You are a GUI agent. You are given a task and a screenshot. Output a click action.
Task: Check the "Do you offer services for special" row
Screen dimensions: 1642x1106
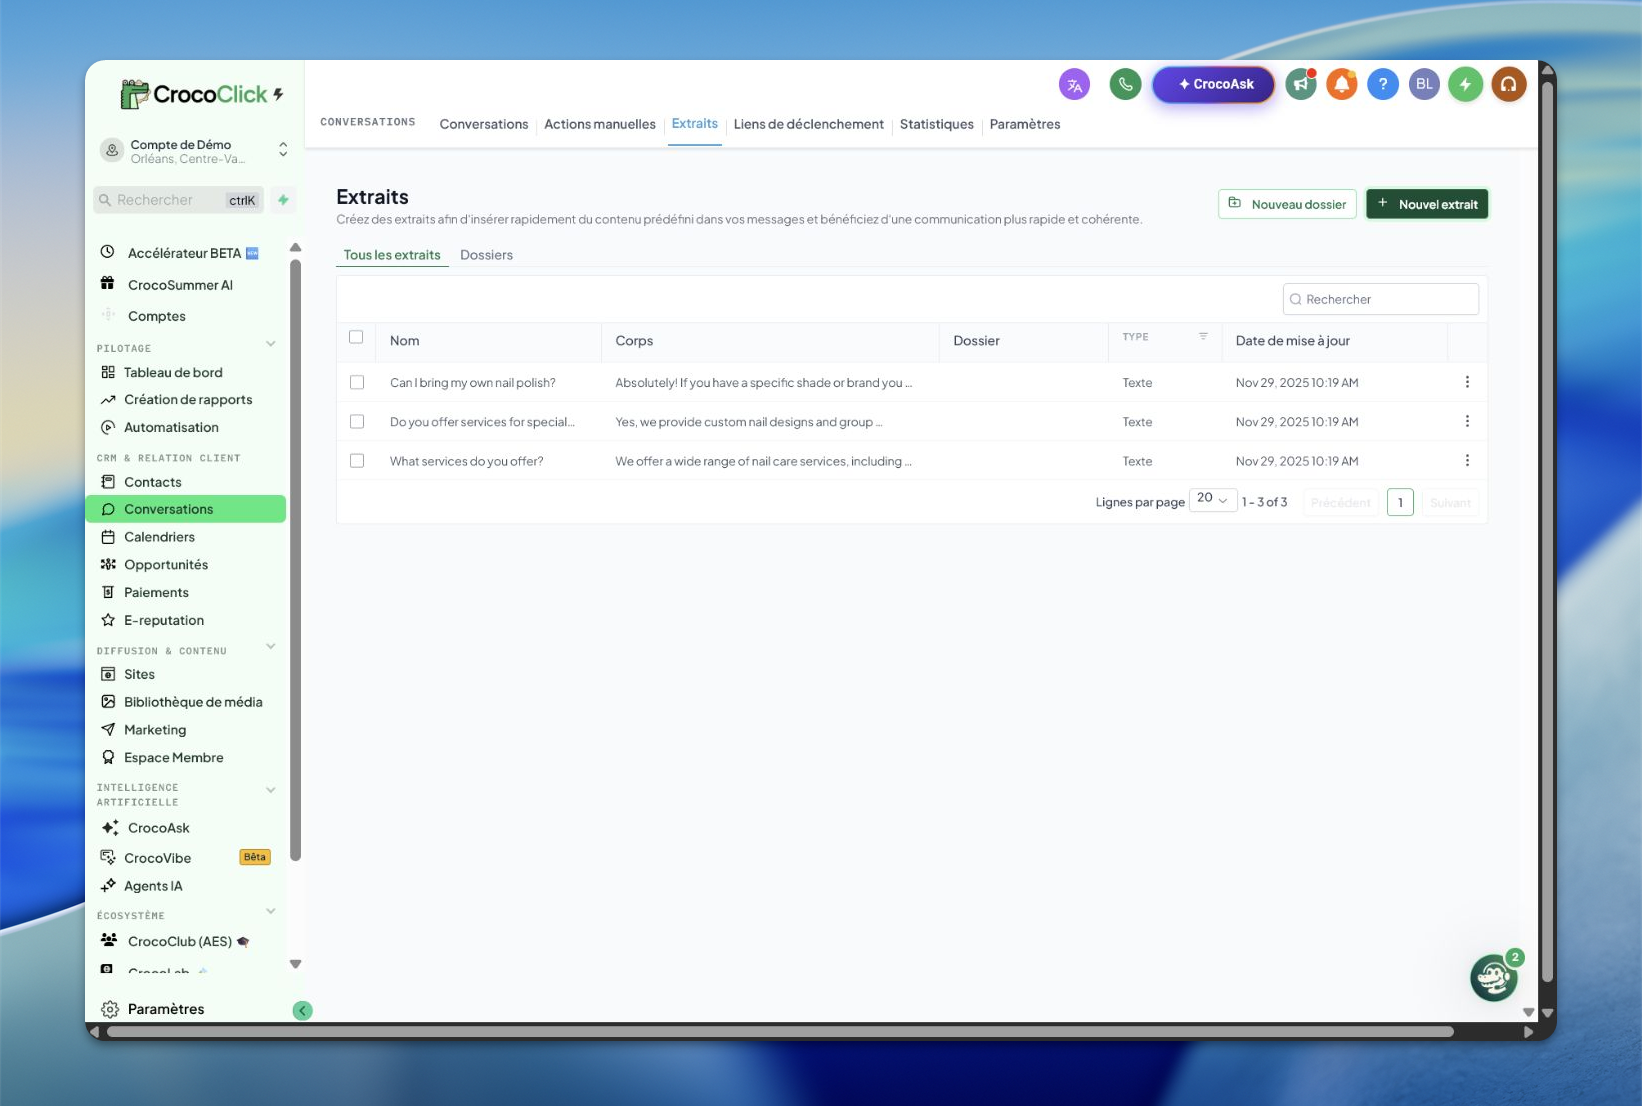[357, 421]
